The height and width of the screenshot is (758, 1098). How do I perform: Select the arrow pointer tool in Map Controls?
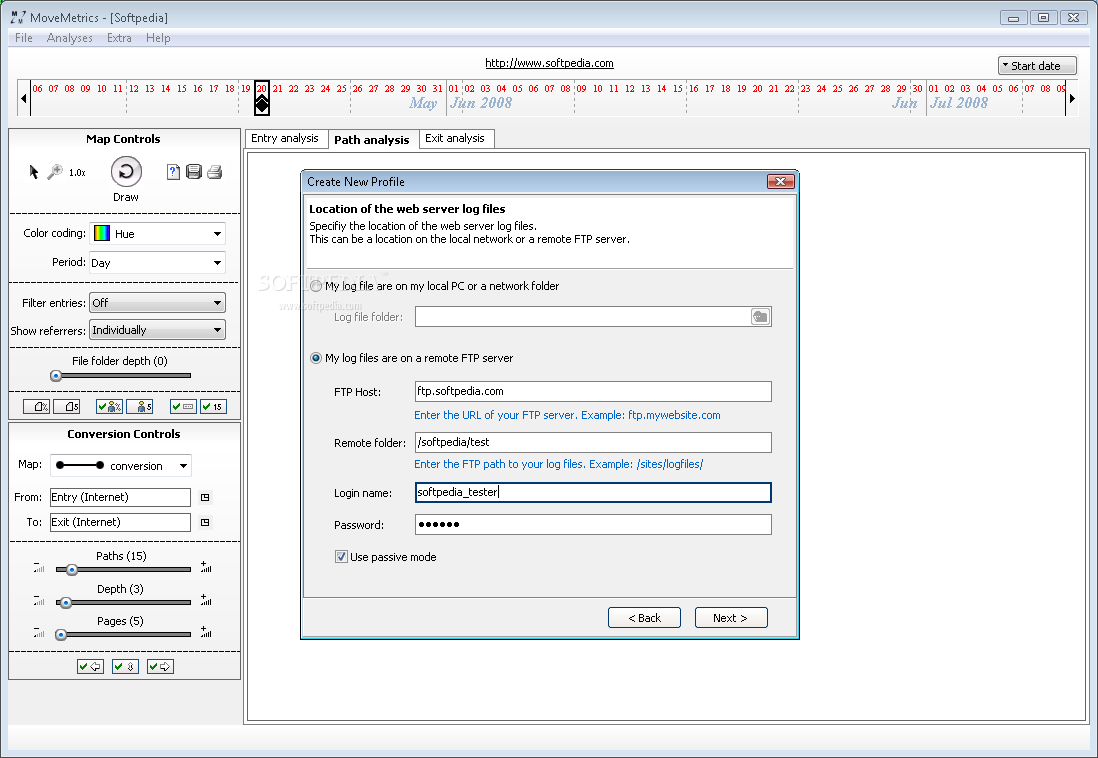[x=34, y=172]
